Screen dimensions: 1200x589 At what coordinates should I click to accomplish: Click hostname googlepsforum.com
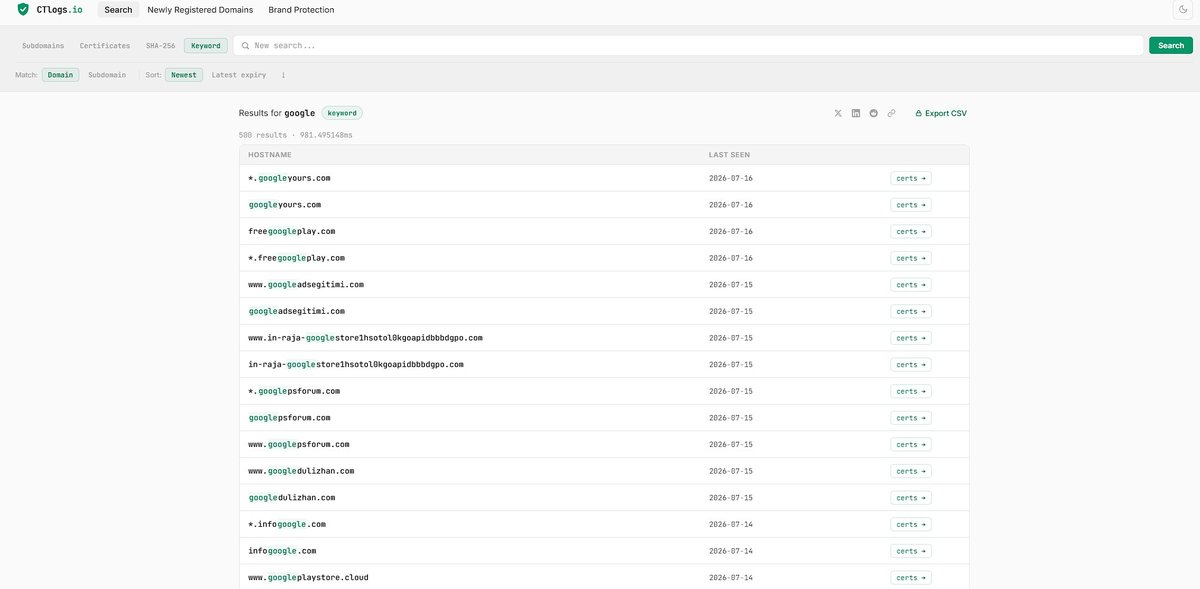click(289, 418)
